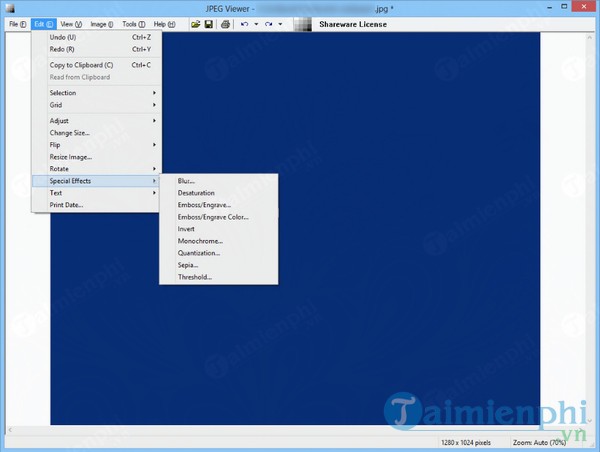This screenshot has width=600, height=452.
Task: Click the pixelated shareware logo icon
Action: click(303, 24)
